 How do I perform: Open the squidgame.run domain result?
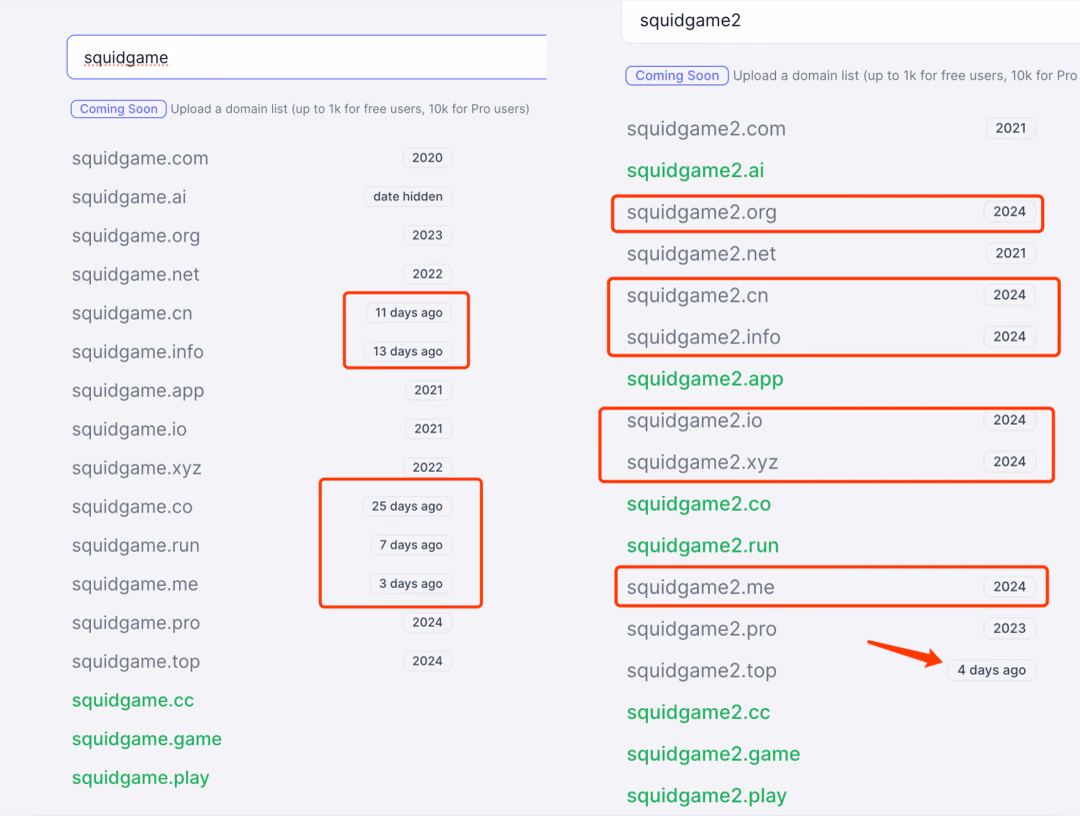(136, 545)
